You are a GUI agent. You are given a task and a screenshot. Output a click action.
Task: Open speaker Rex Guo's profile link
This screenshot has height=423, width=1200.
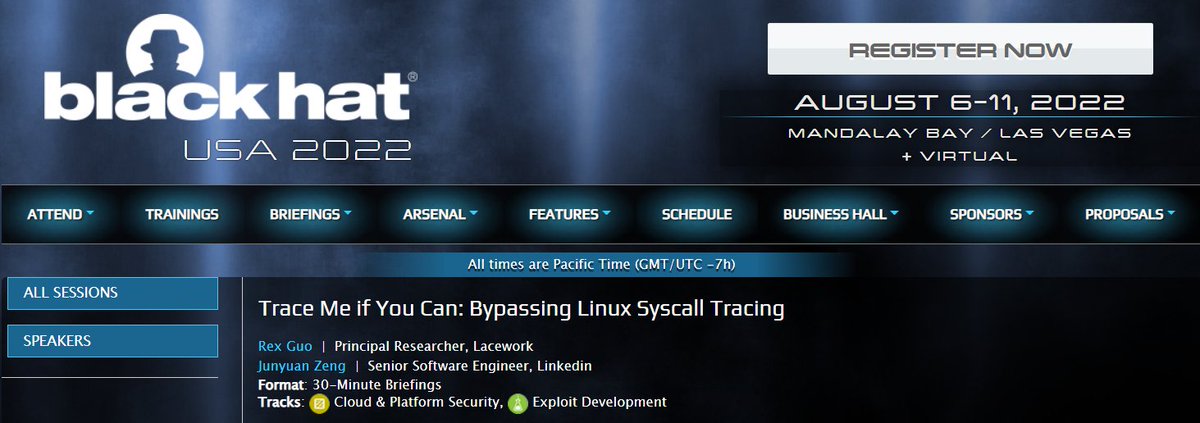click(285, 346)
